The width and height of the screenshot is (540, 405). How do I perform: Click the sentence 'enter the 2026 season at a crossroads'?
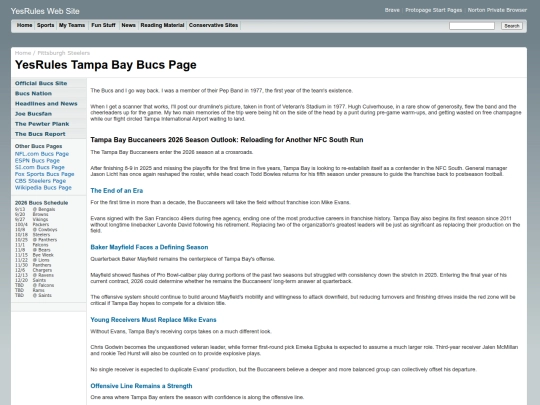pyautogui.click(x=172, y=152)
